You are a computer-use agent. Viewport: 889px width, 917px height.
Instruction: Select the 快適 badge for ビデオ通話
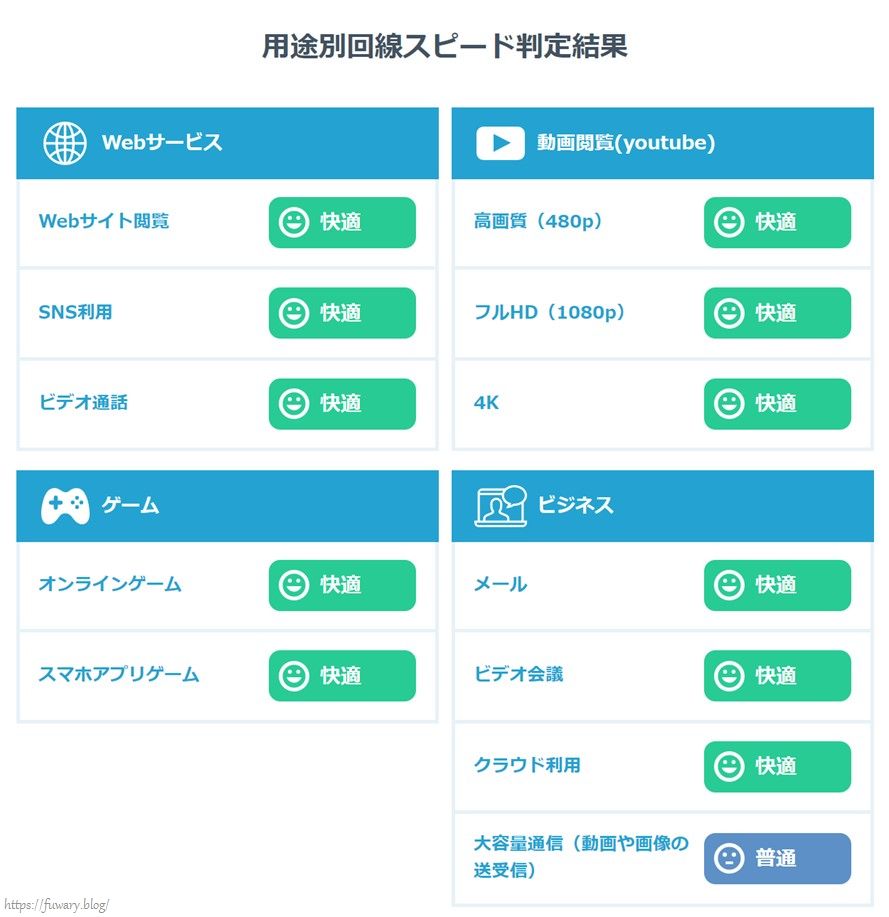point(342,404)
